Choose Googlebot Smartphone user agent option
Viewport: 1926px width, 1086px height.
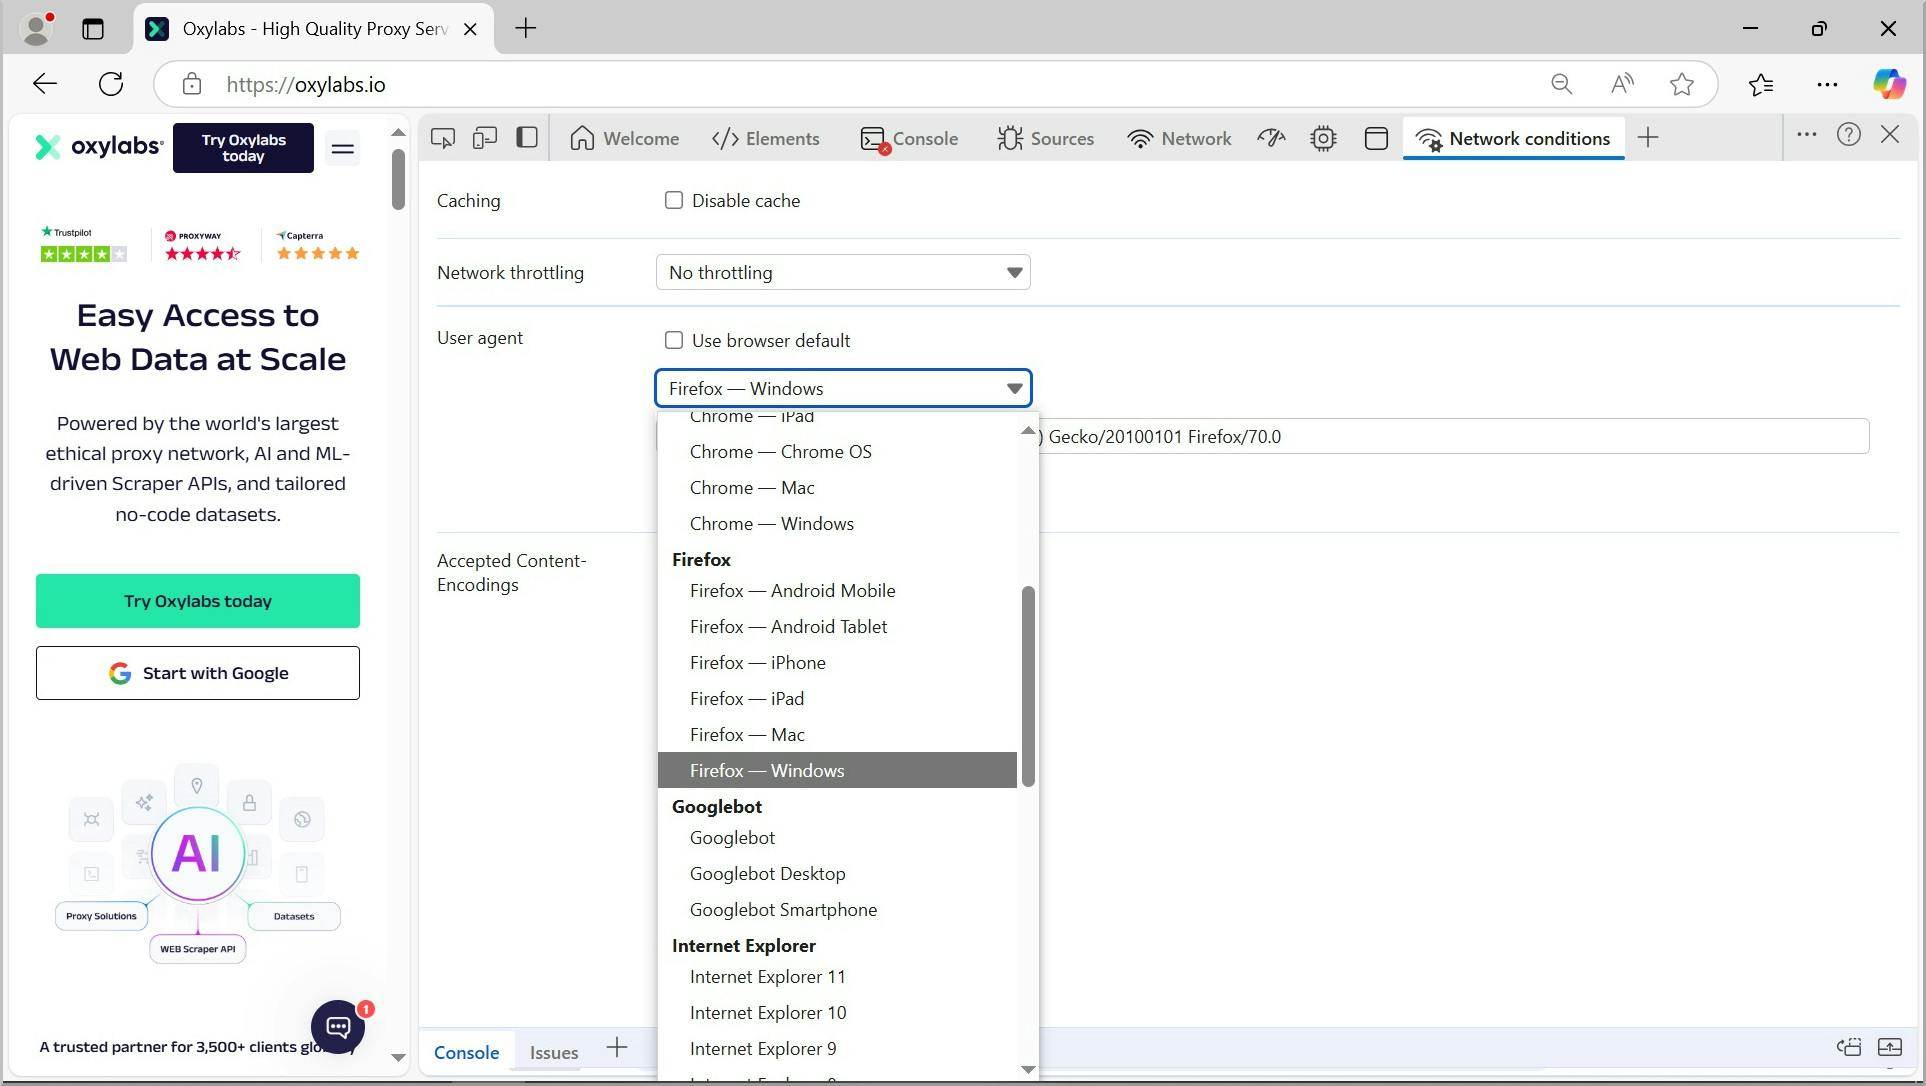pyautogui.click(x=783, y=909)
